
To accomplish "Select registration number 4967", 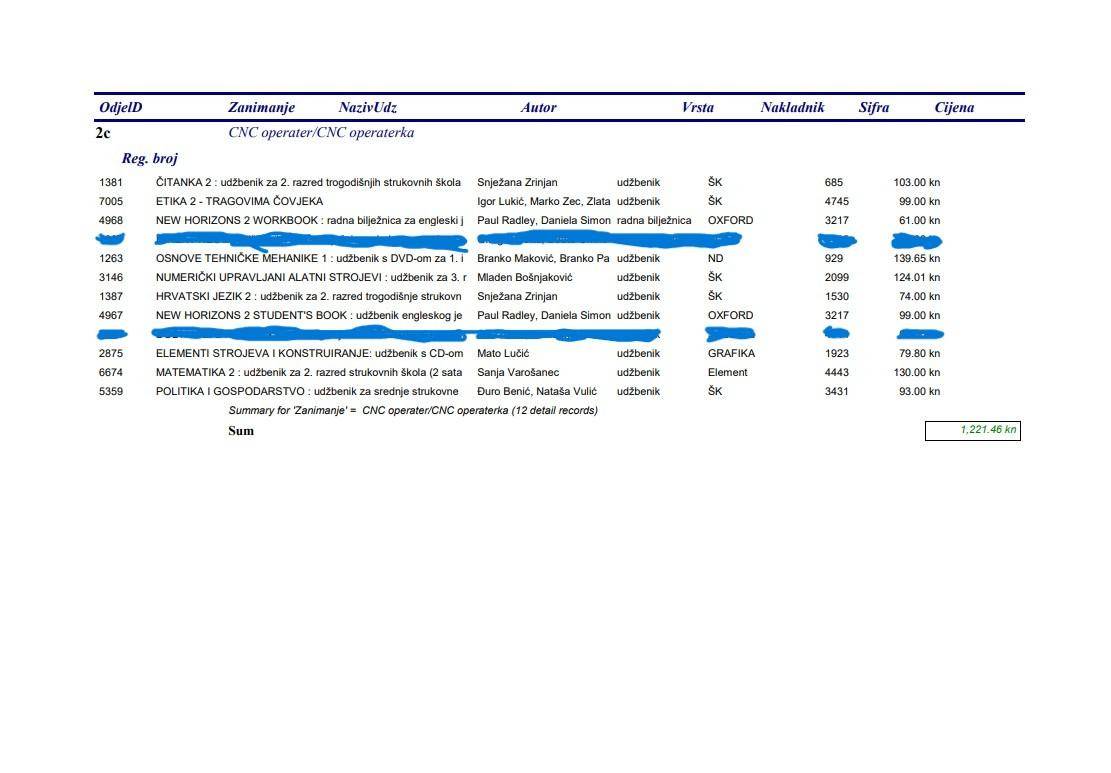I will pos(111,316).
